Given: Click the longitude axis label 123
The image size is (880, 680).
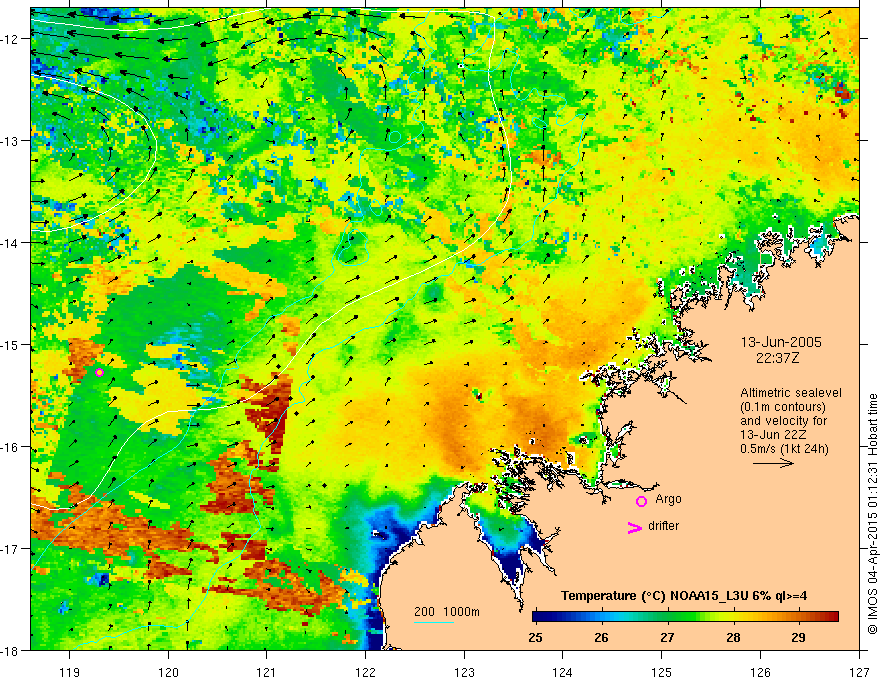Looking at the screenshot, I should (x=464, y=672).
